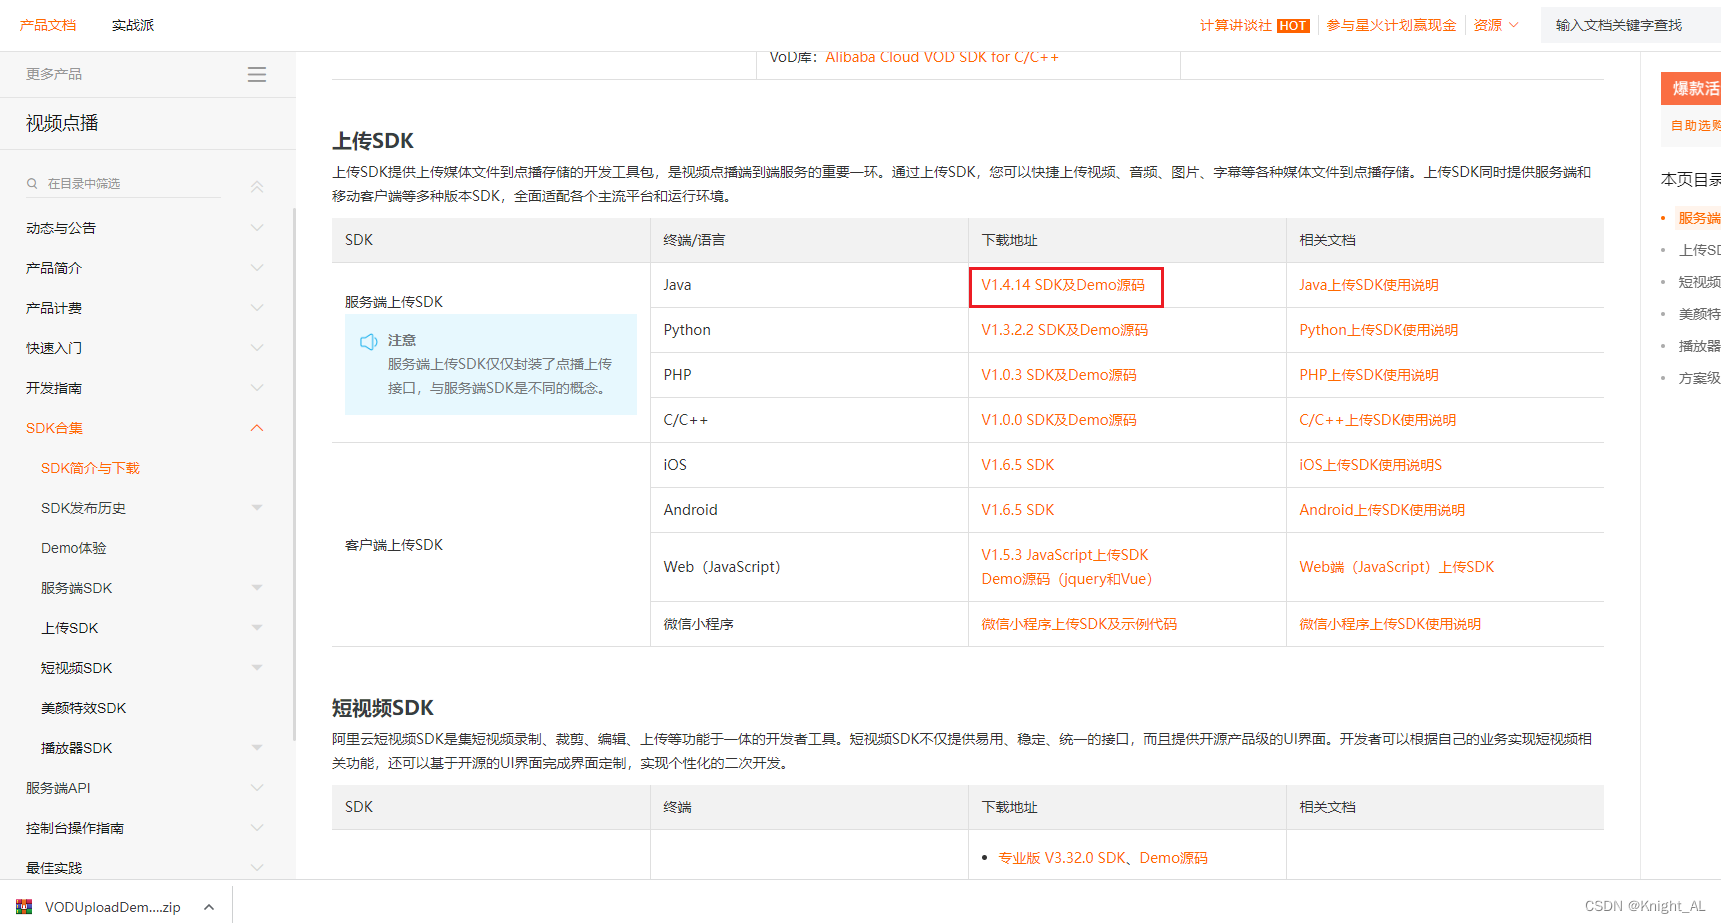
Task: Switch to the 产品文档 tab
Action: coord(47,25)
